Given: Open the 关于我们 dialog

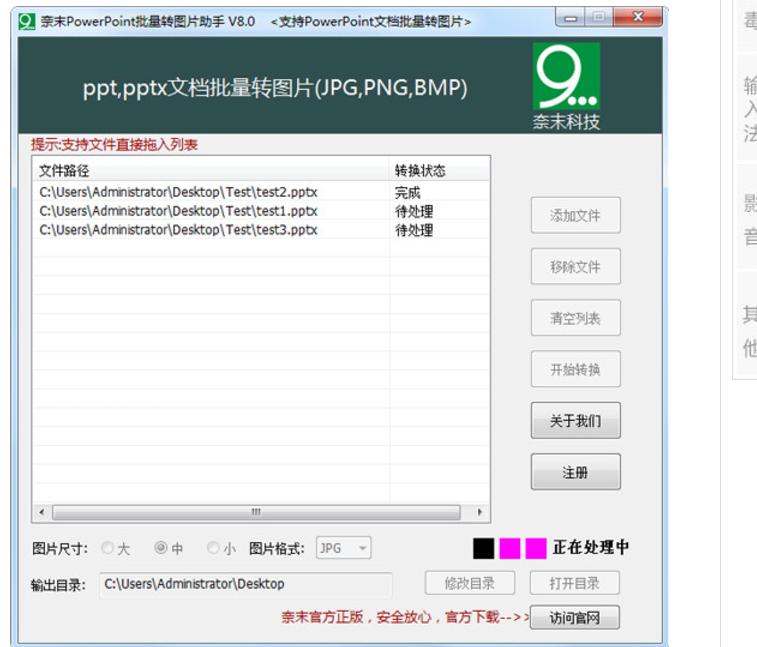Looking at the screenshot, I should 575,421.
